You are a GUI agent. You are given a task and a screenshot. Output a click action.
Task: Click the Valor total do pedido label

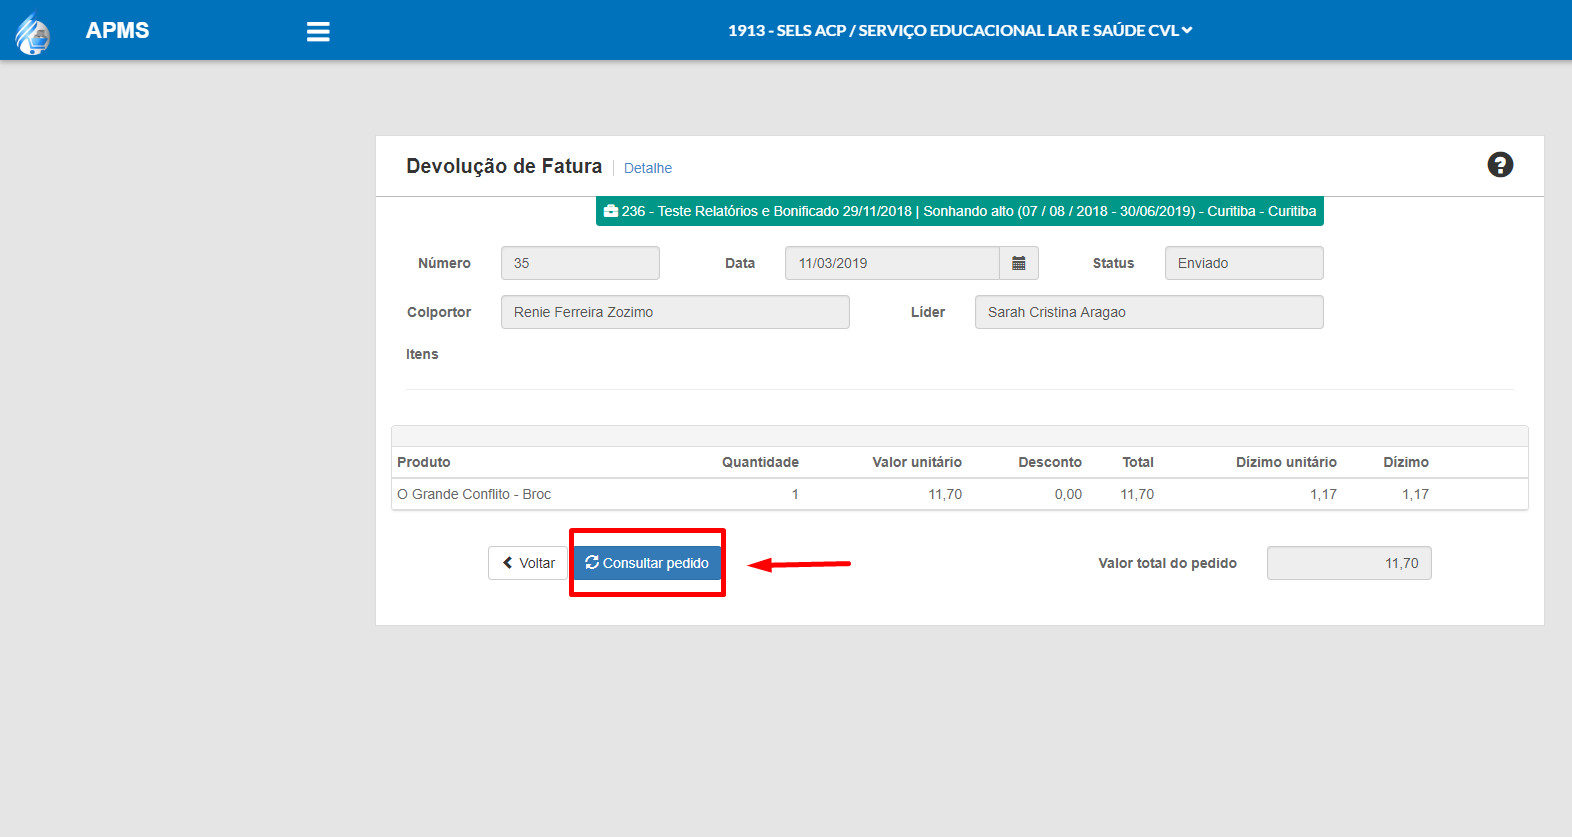1167,563
